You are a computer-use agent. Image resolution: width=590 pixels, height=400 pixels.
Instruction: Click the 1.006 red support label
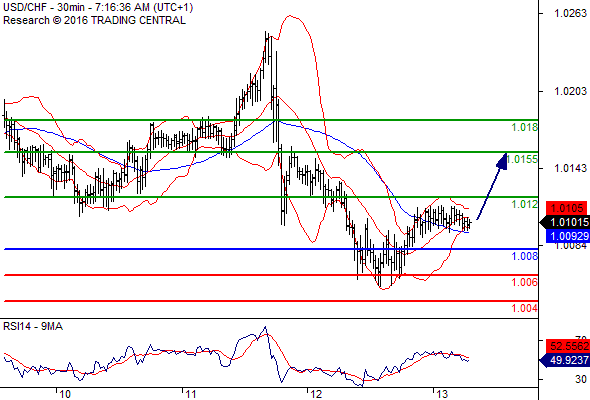tap(525, 282)
